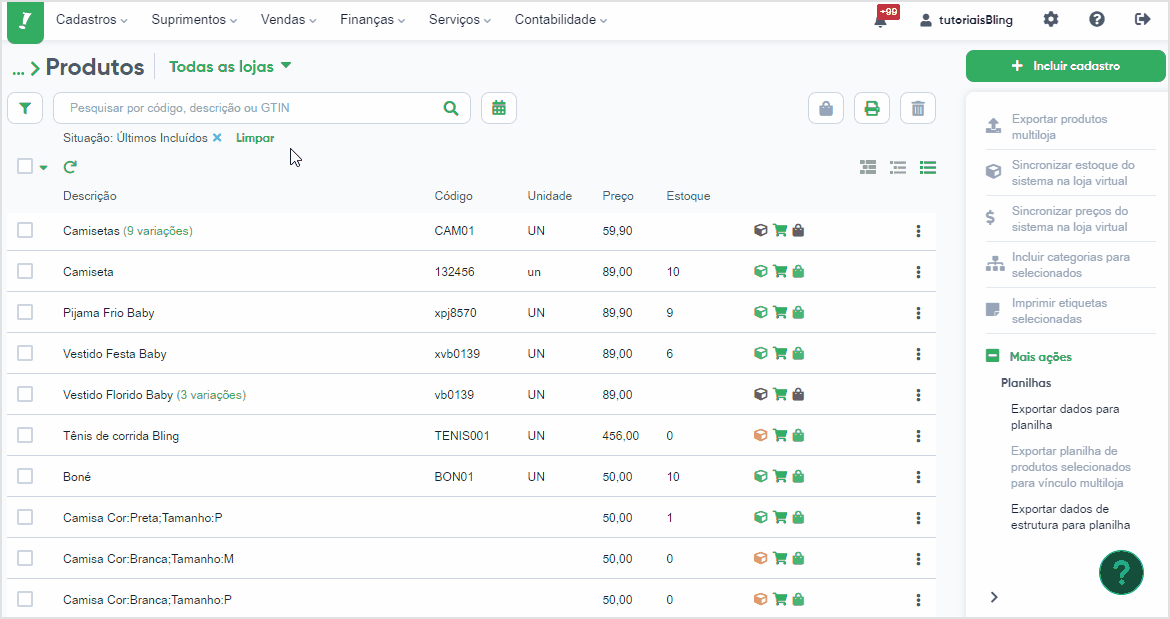Screen dimensions: 1170x619
Task: Click the trash delete icon
Action: (x=918, y=109)
